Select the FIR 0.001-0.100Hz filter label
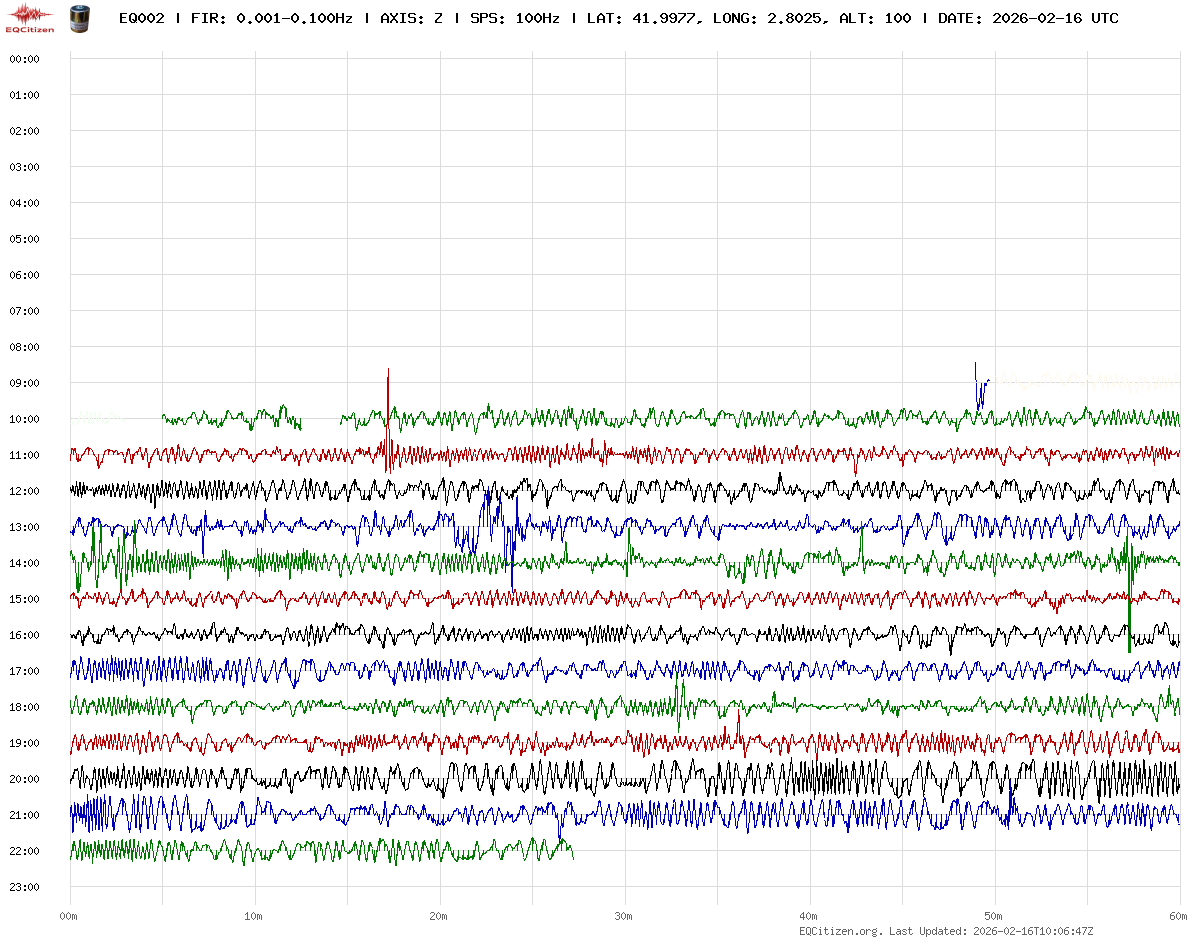1200x940 pixels. (272, 19)
